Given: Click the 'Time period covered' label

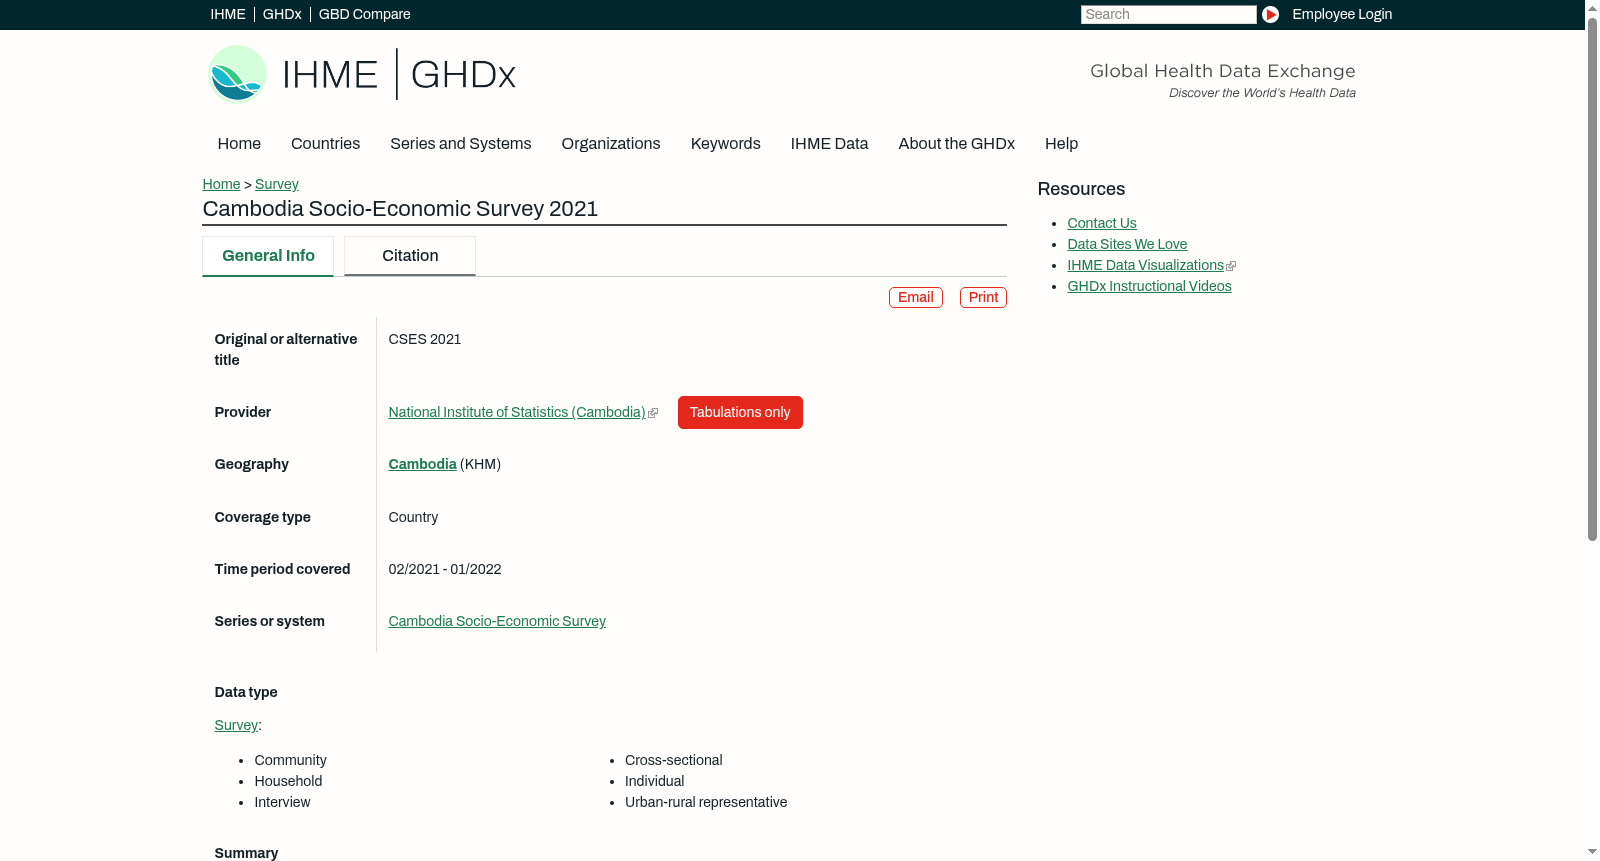Looking at the screenshot, I should tap(282, 569).
